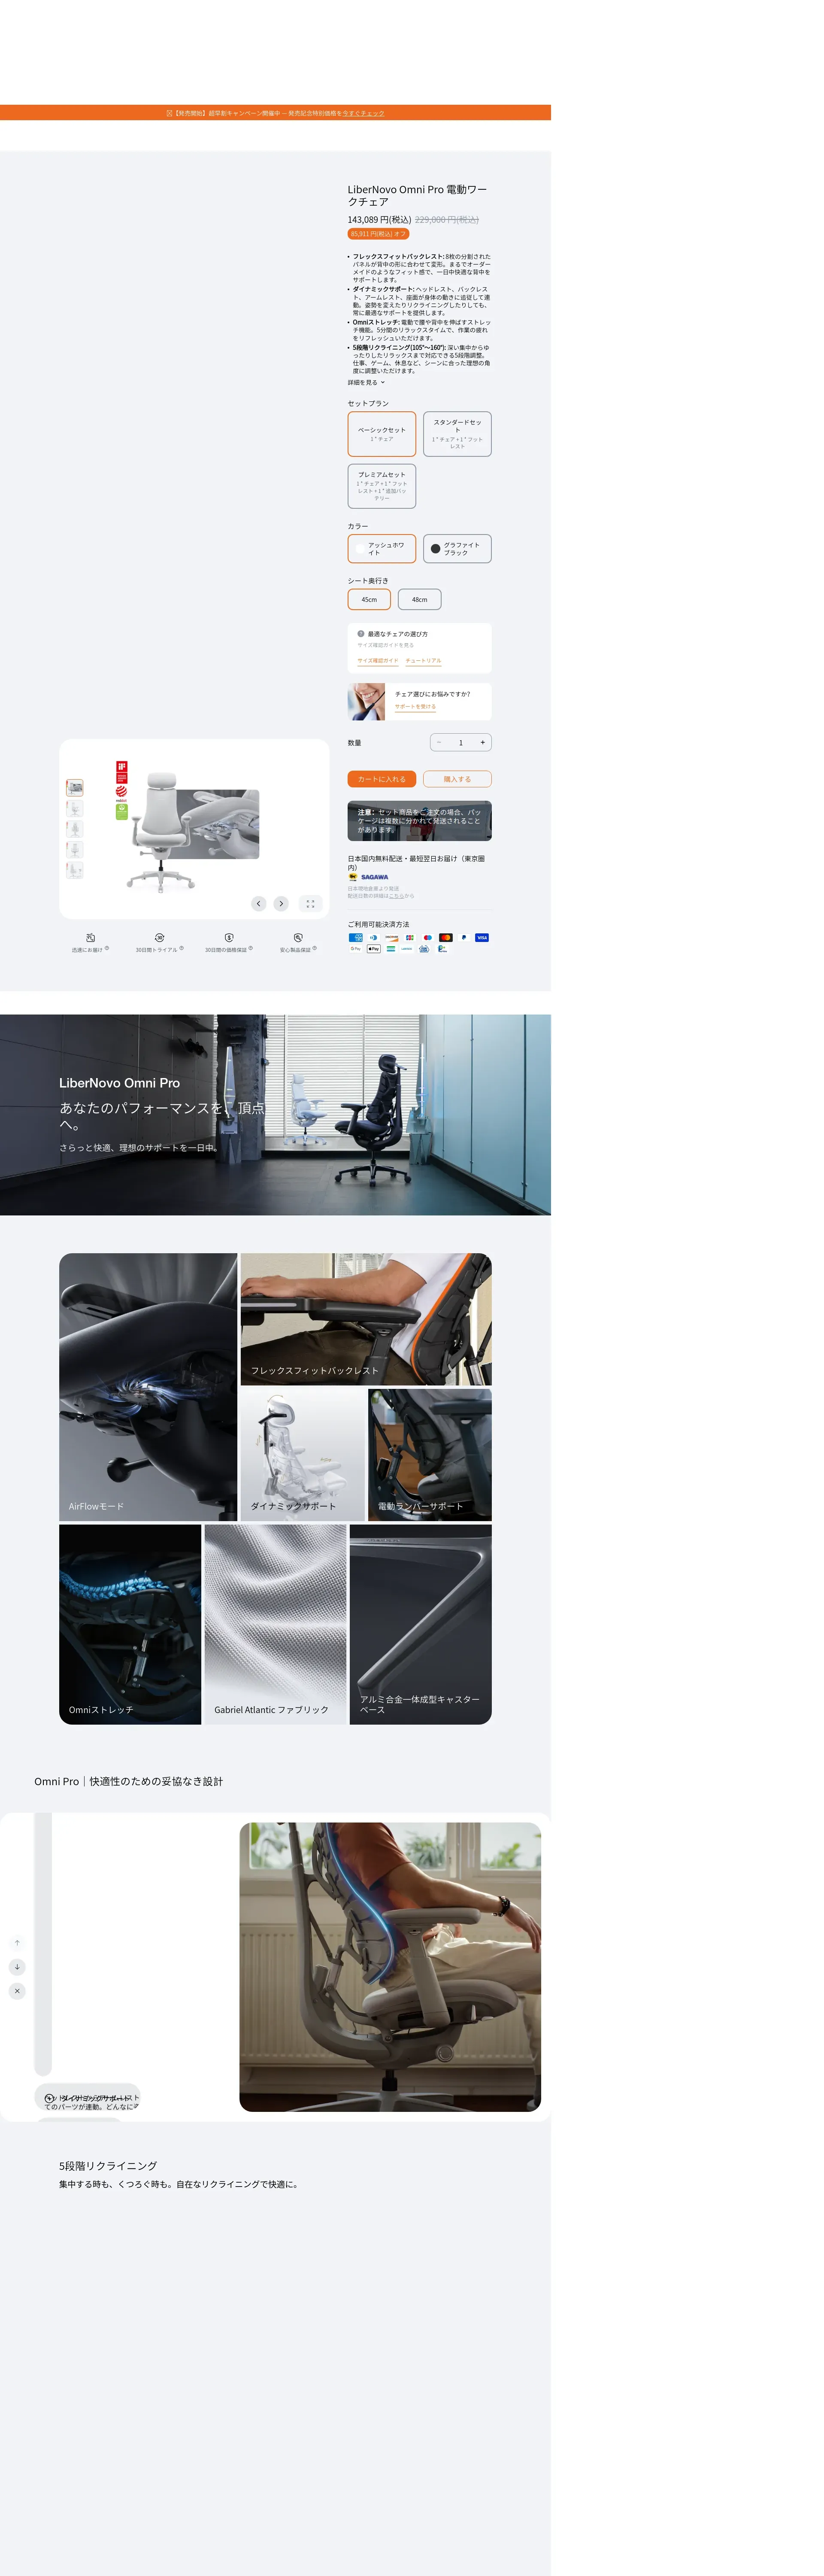
Task: Click the 5段階リクライニング heading
Action: (108, 2166)
